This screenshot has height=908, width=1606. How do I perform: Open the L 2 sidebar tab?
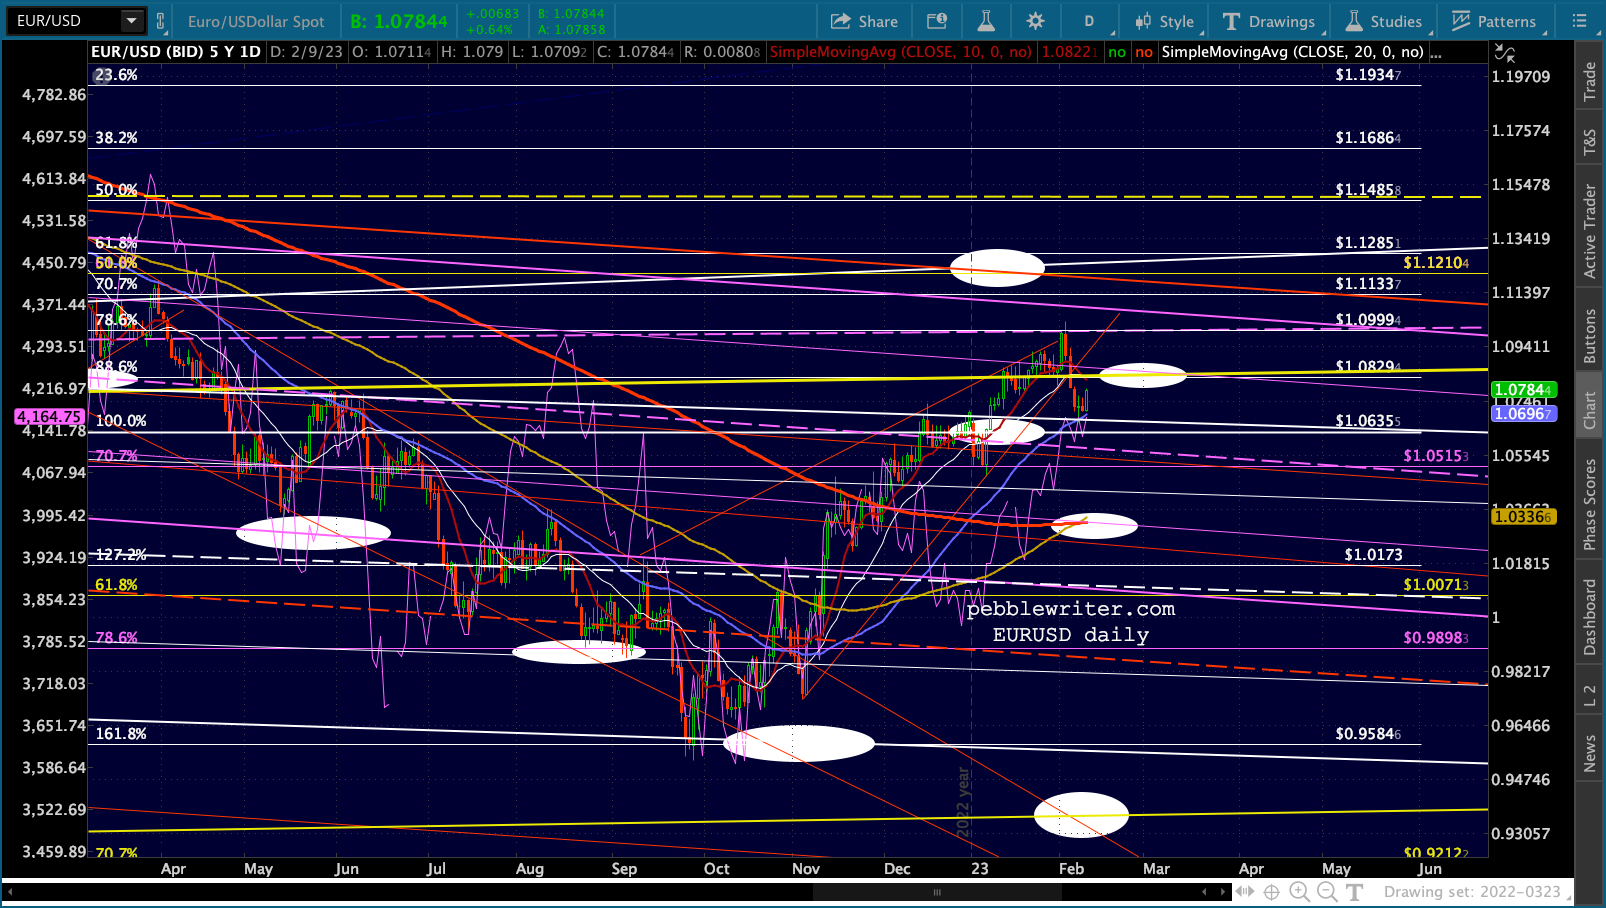pos(1589,696)
